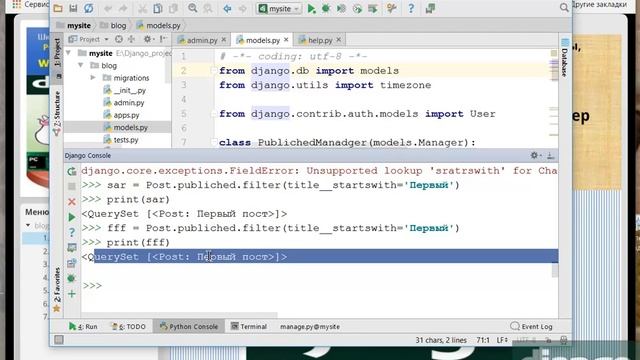Open the Structure side tool window
Image resolution: width=640 pixels, height=360 pixels.
pyautogui.click(x=57, y=112)
